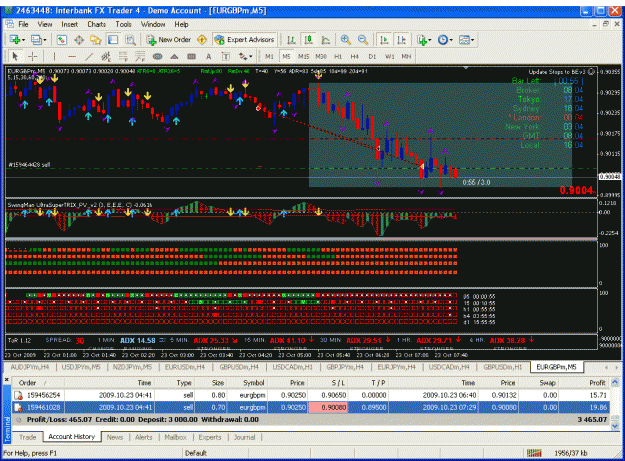Select the arrow cursor tool
This screenshot has height=461, width=625.
pyautogui.click(x=15, y=56)
